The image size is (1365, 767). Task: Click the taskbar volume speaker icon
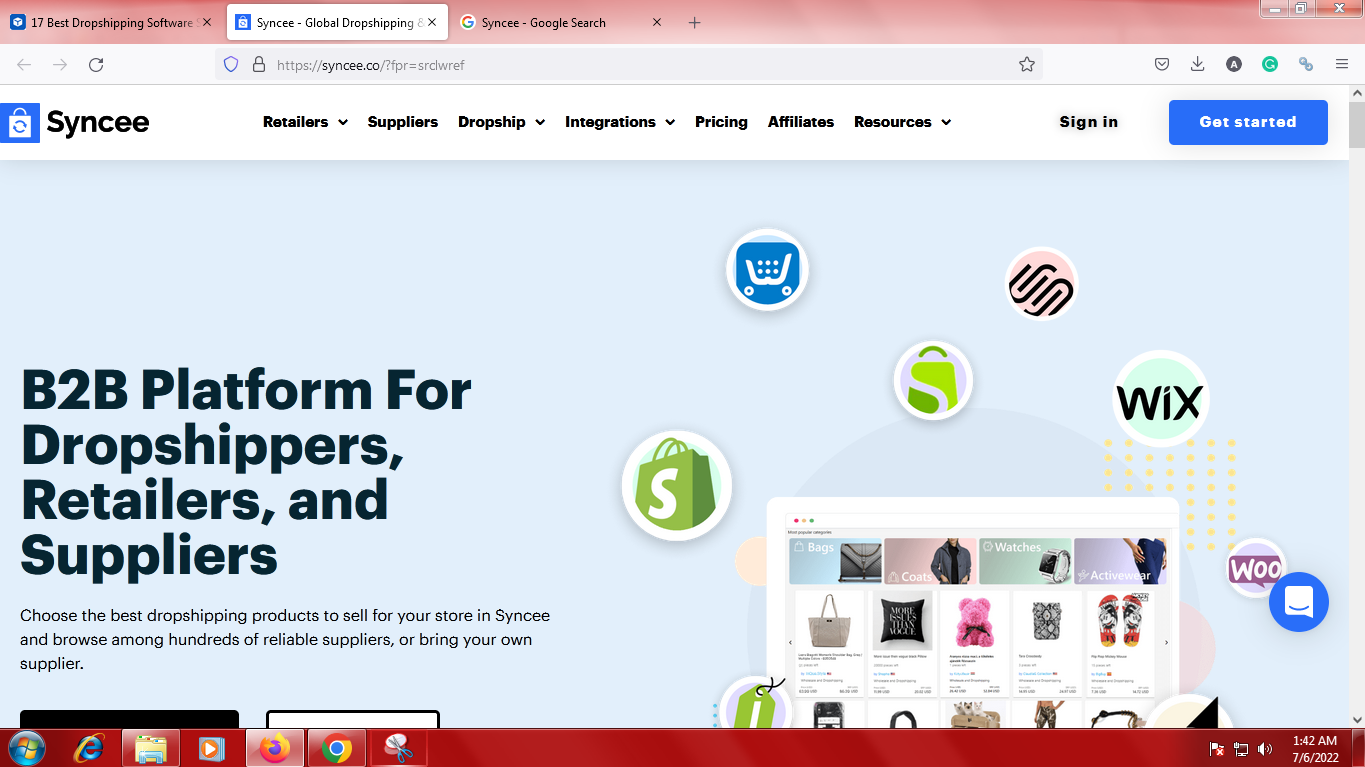[x=1265, y=749]
